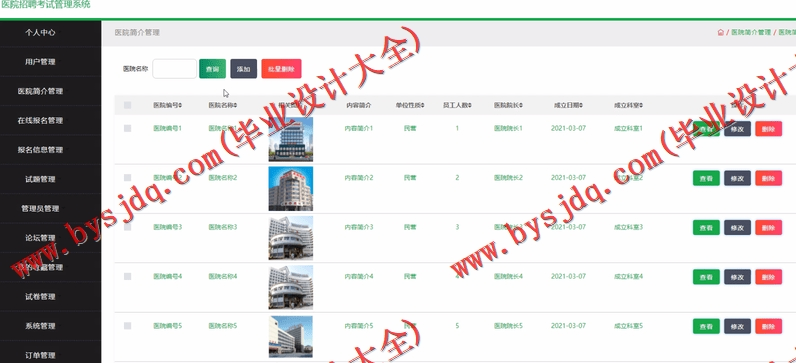The width and height of the screenshot is (796, 363).
Task: Sort the table by 单位性质 column
Action: pos(410,106)
